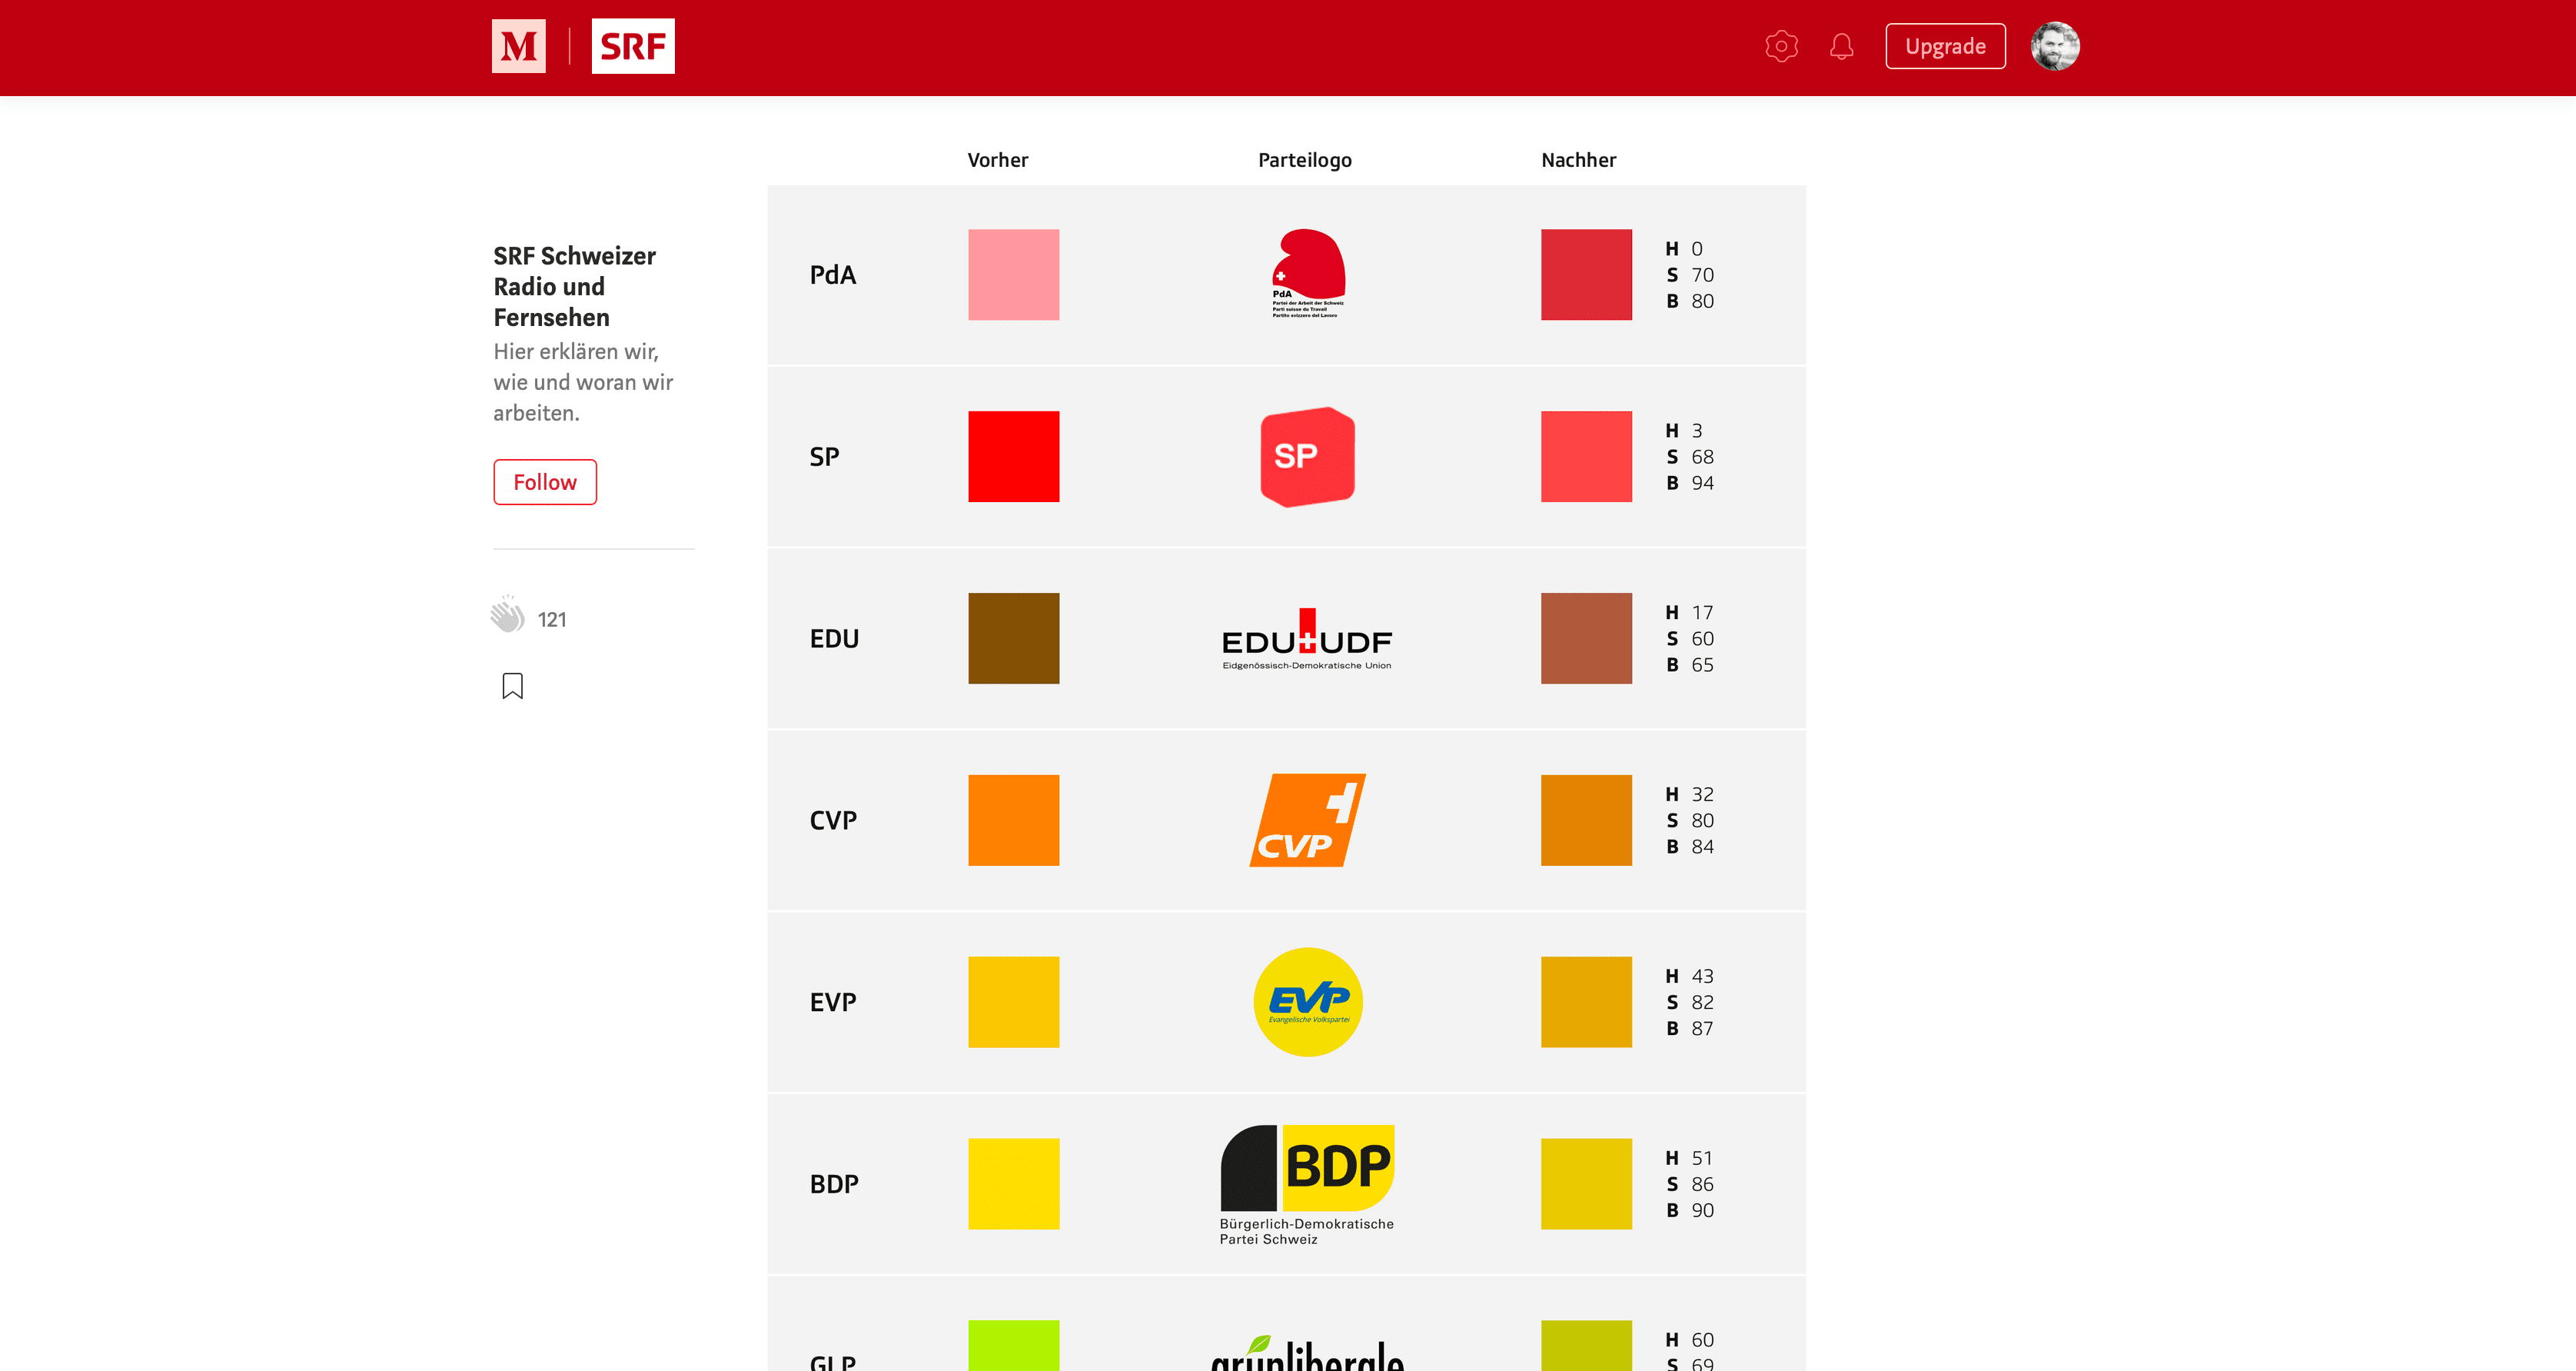The width and height of the screenshot is (2576, 1371).
Task: Click the 'Hier erklären wir' description text
Action: tap(583, 382)
